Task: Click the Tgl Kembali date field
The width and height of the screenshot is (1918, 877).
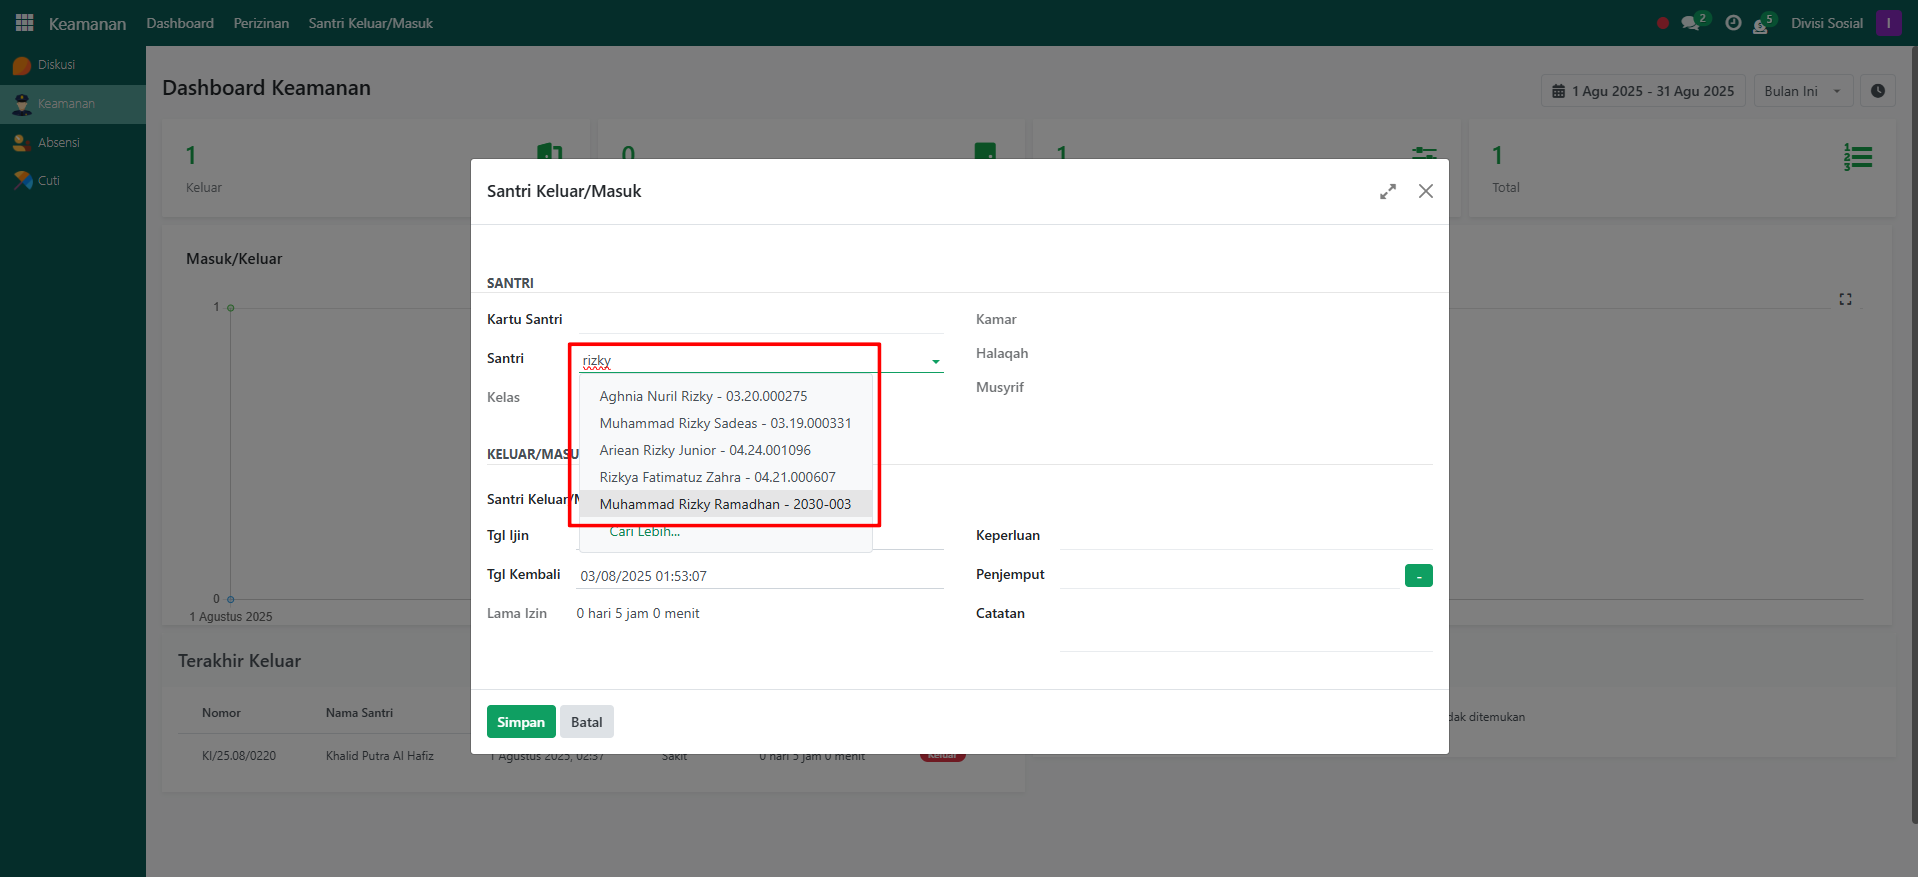Action: click(x=759, y=576)
